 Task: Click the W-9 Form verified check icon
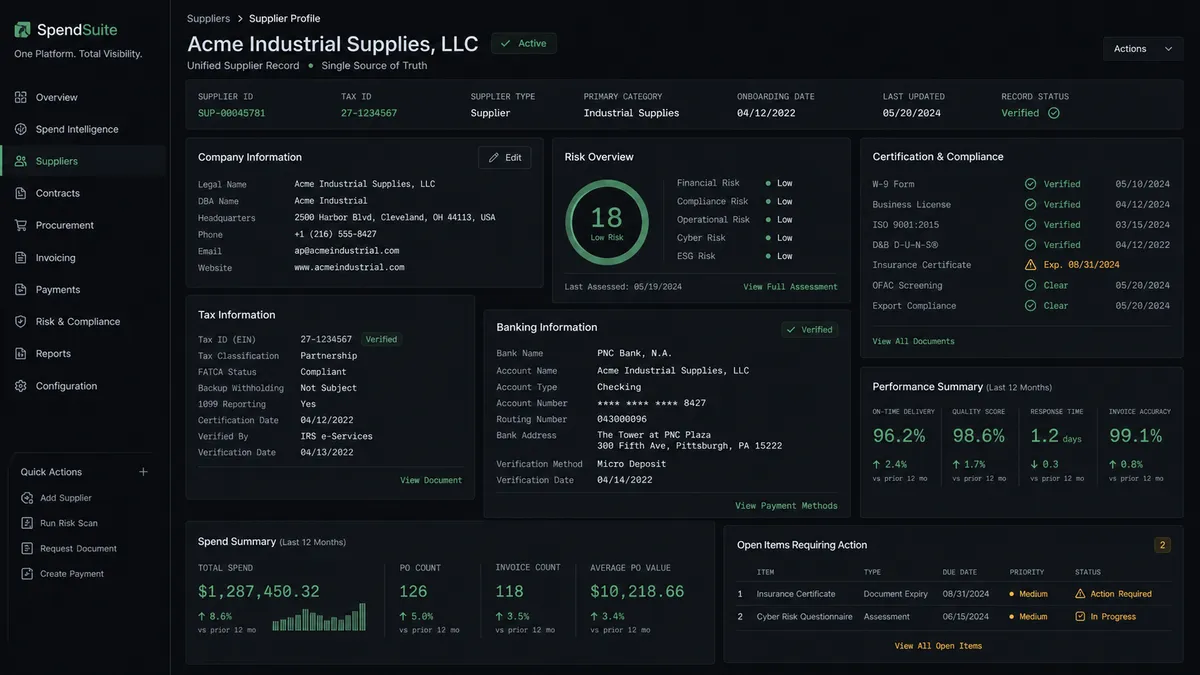pyautogui.click(x=1030, y=184)
